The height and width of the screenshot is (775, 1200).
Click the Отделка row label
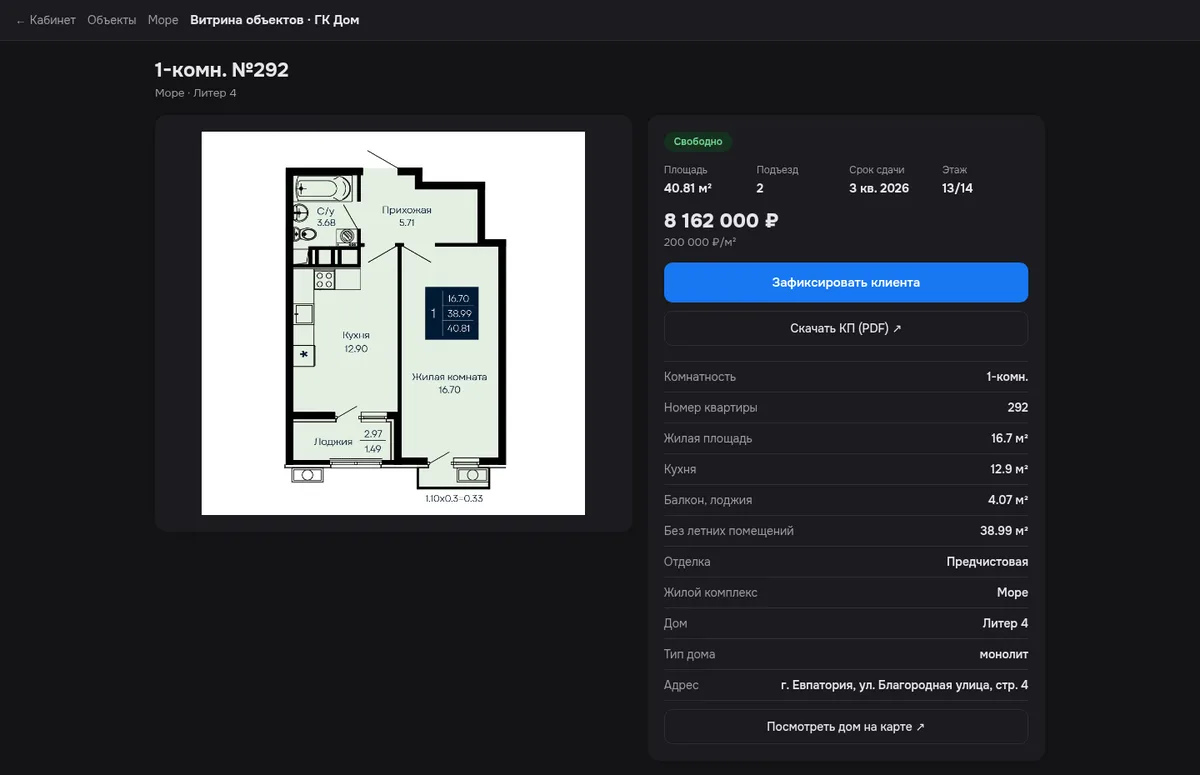click(687, 562)
